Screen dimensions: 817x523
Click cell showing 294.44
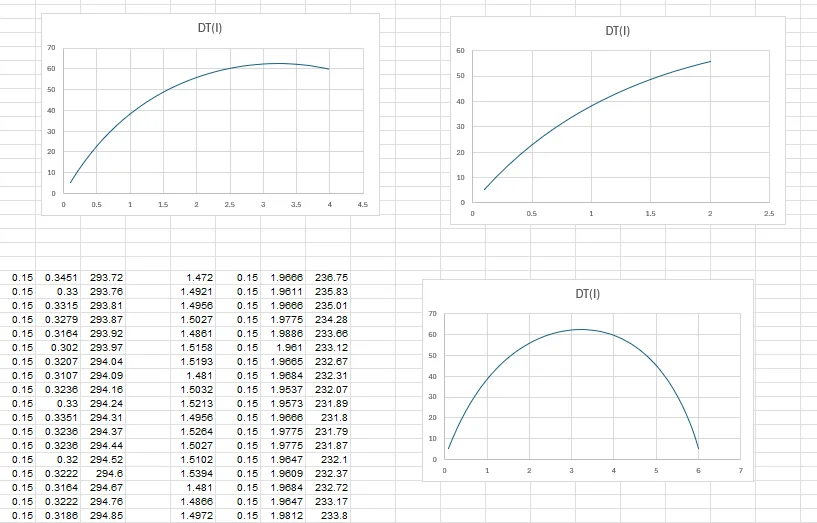point(103,446)
